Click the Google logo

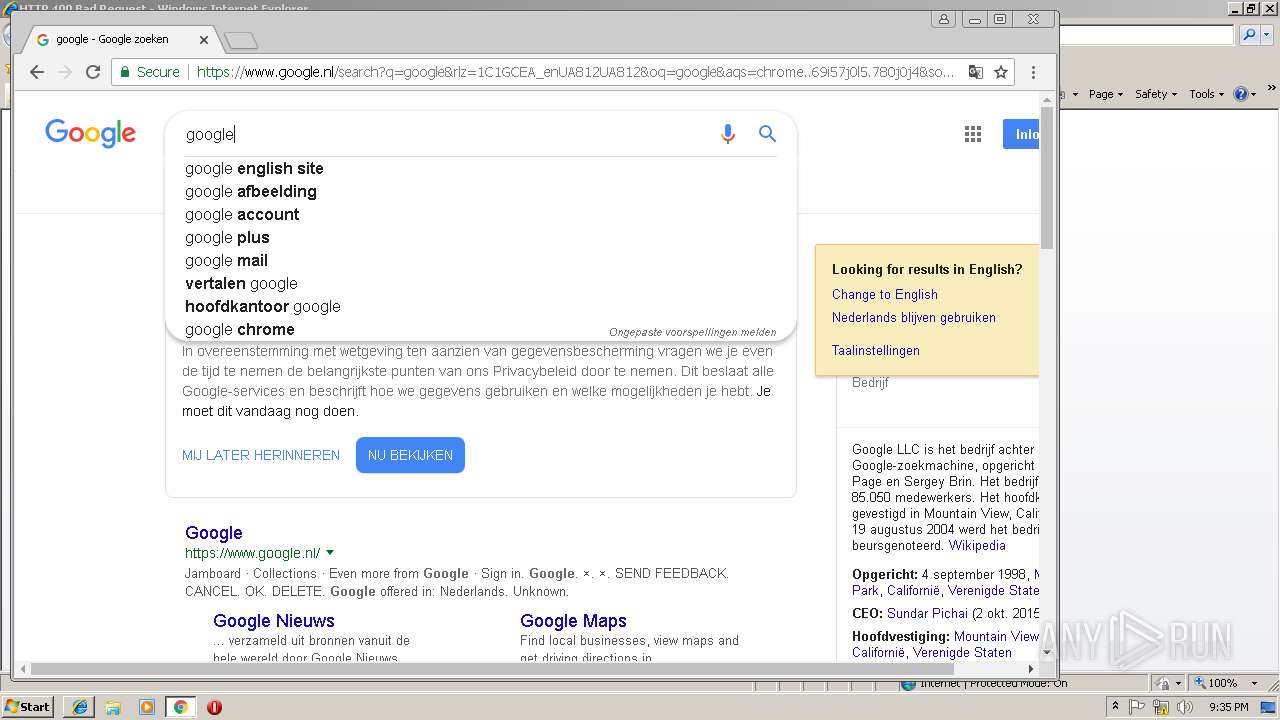click(x=90, y=134)
